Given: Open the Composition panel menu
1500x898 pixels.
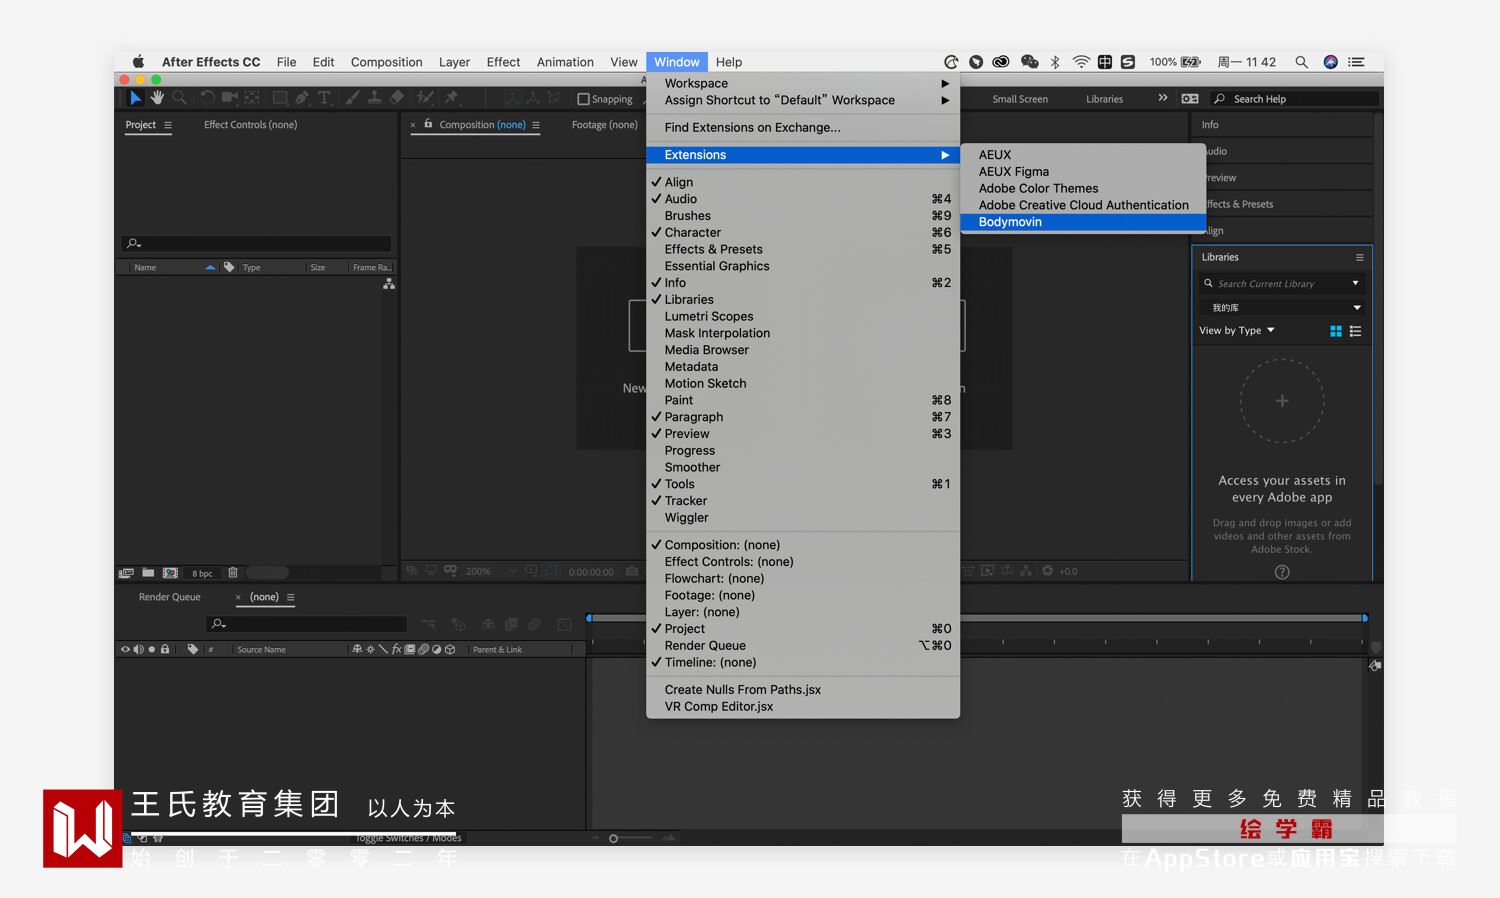Looking at the screenshot, I should [x=536, y=125].
